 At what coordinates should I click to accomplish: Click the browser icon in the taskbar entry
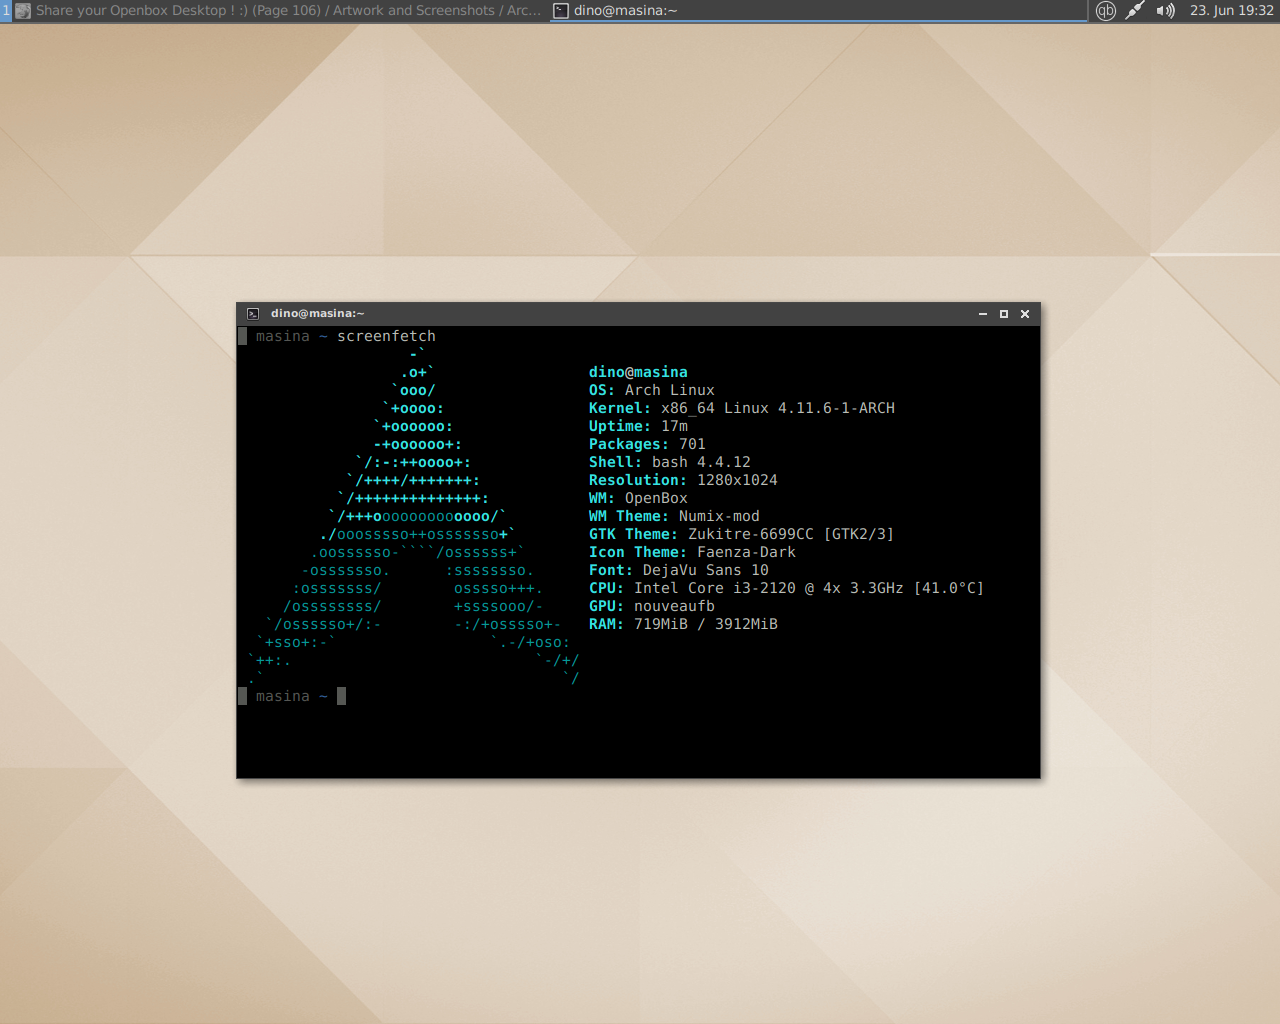pos(23,11)
